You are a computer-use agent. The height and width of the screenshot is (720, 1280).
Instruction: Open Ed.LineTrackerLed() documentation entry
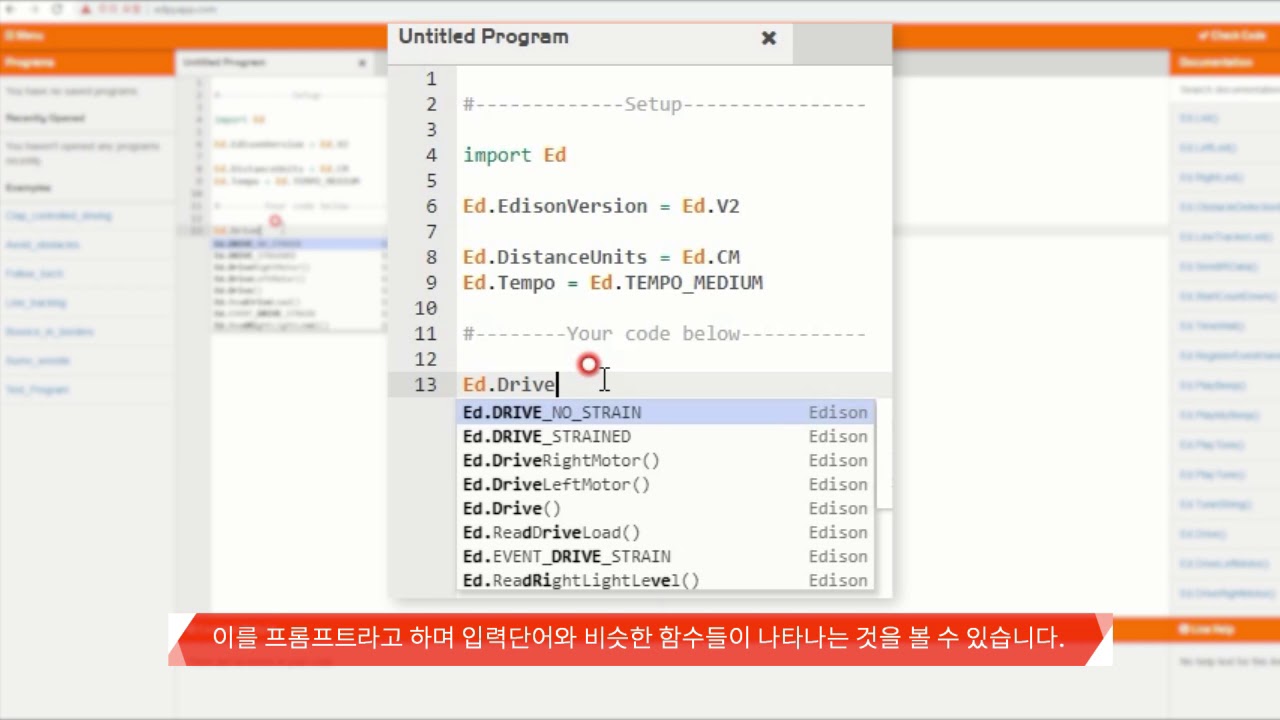(x=1225, y=237)
